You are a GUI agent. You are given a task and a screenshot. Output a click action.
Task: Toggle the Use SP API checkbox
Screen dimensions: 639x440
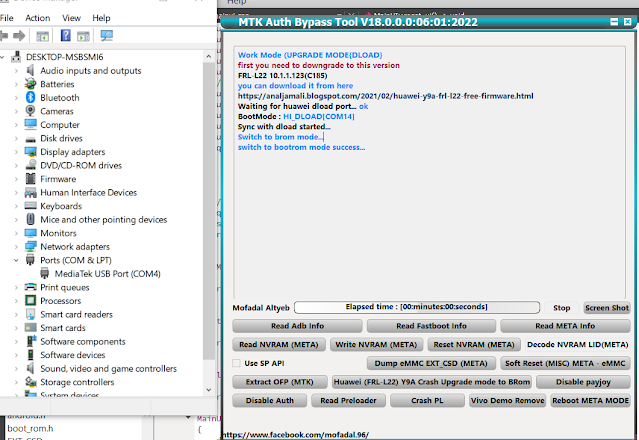click(236, 363)
